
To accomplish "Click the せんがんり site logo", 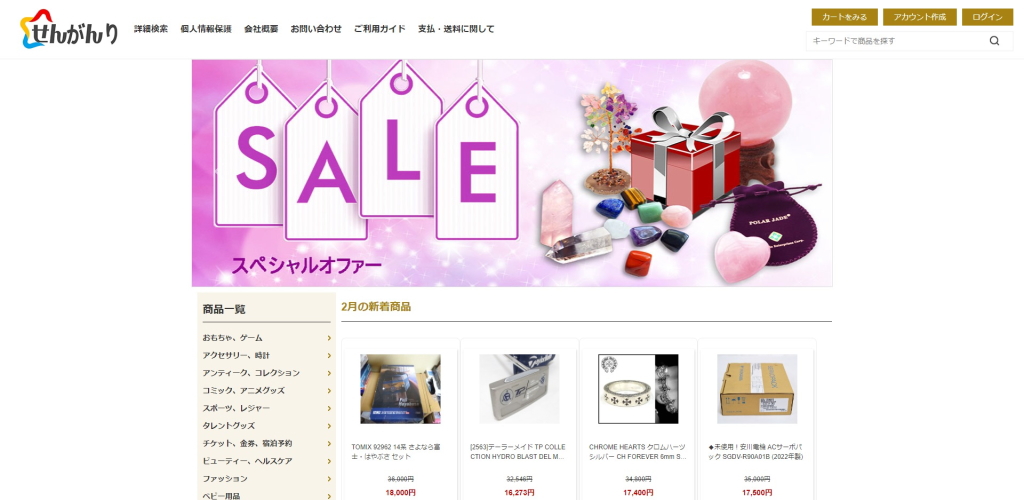I will click(x=69, y=29).
